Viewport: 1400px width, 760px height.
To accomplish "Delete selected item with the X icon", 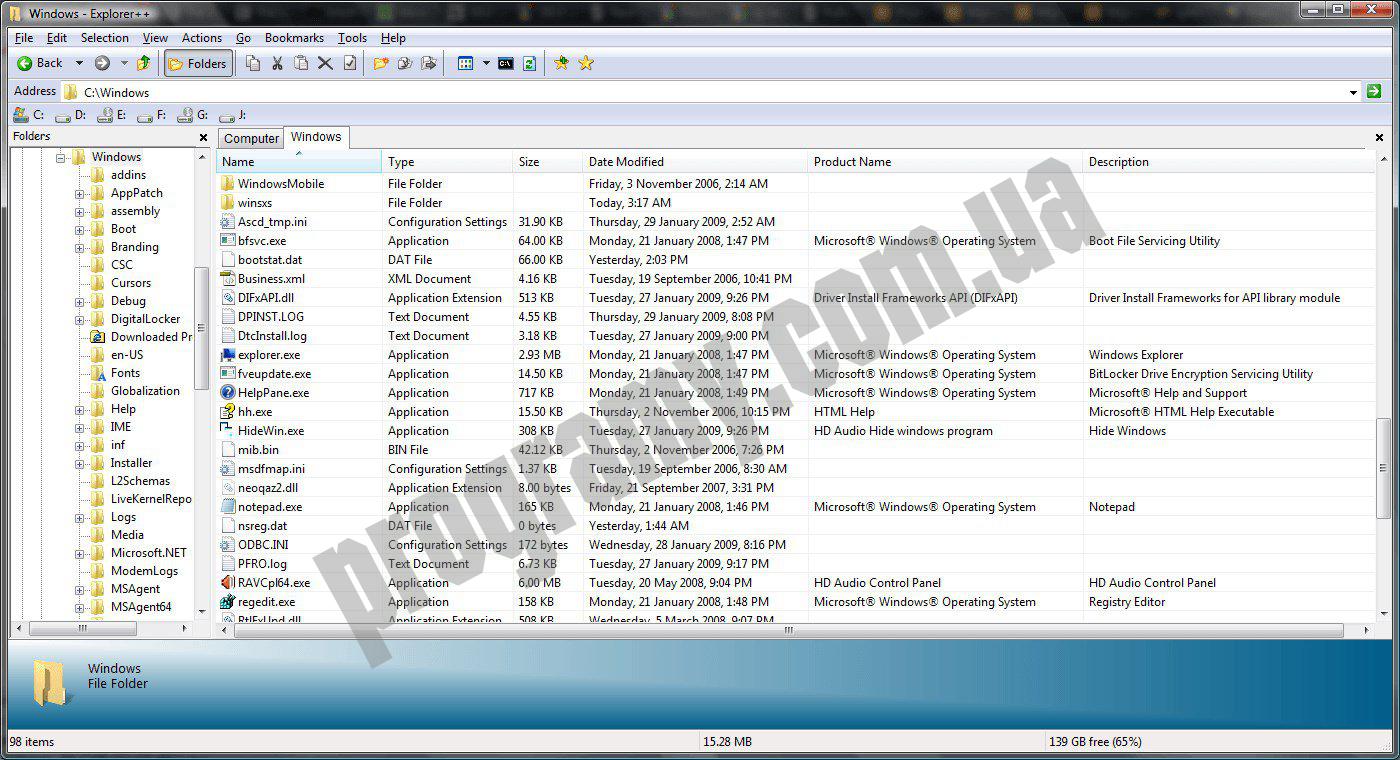I will click(325, 63).
